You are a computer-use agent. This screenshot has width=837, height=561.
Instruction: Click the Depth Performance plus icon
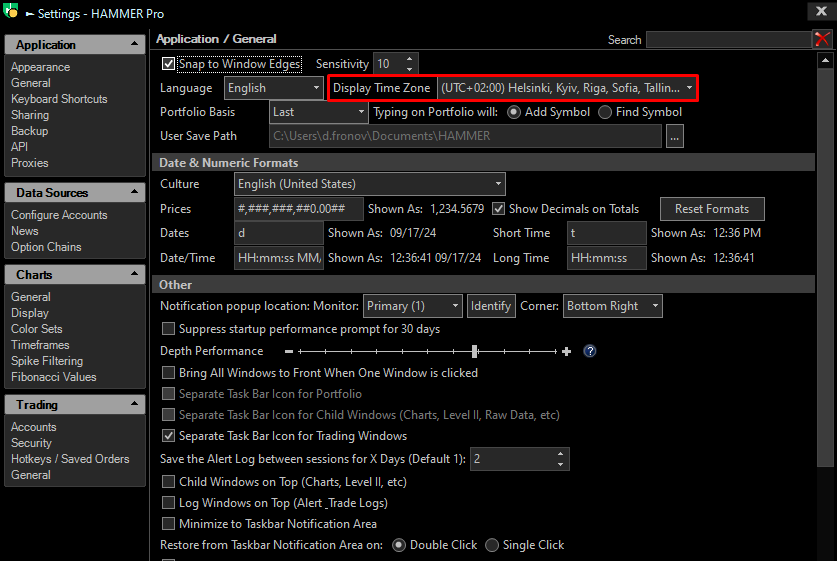pos(566,351)
